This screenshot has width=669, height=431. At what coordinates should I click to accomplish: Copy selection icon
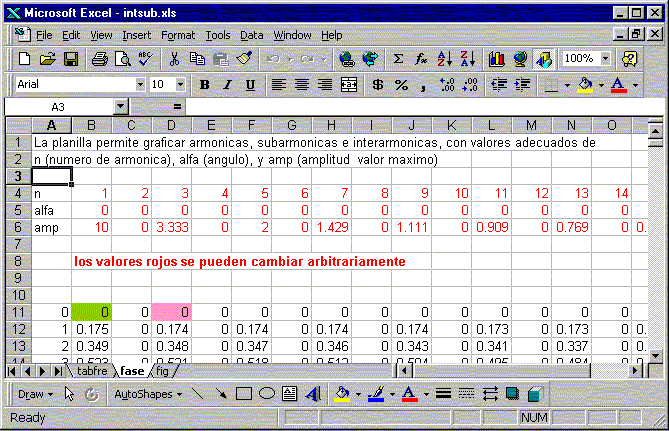[197, 59]
